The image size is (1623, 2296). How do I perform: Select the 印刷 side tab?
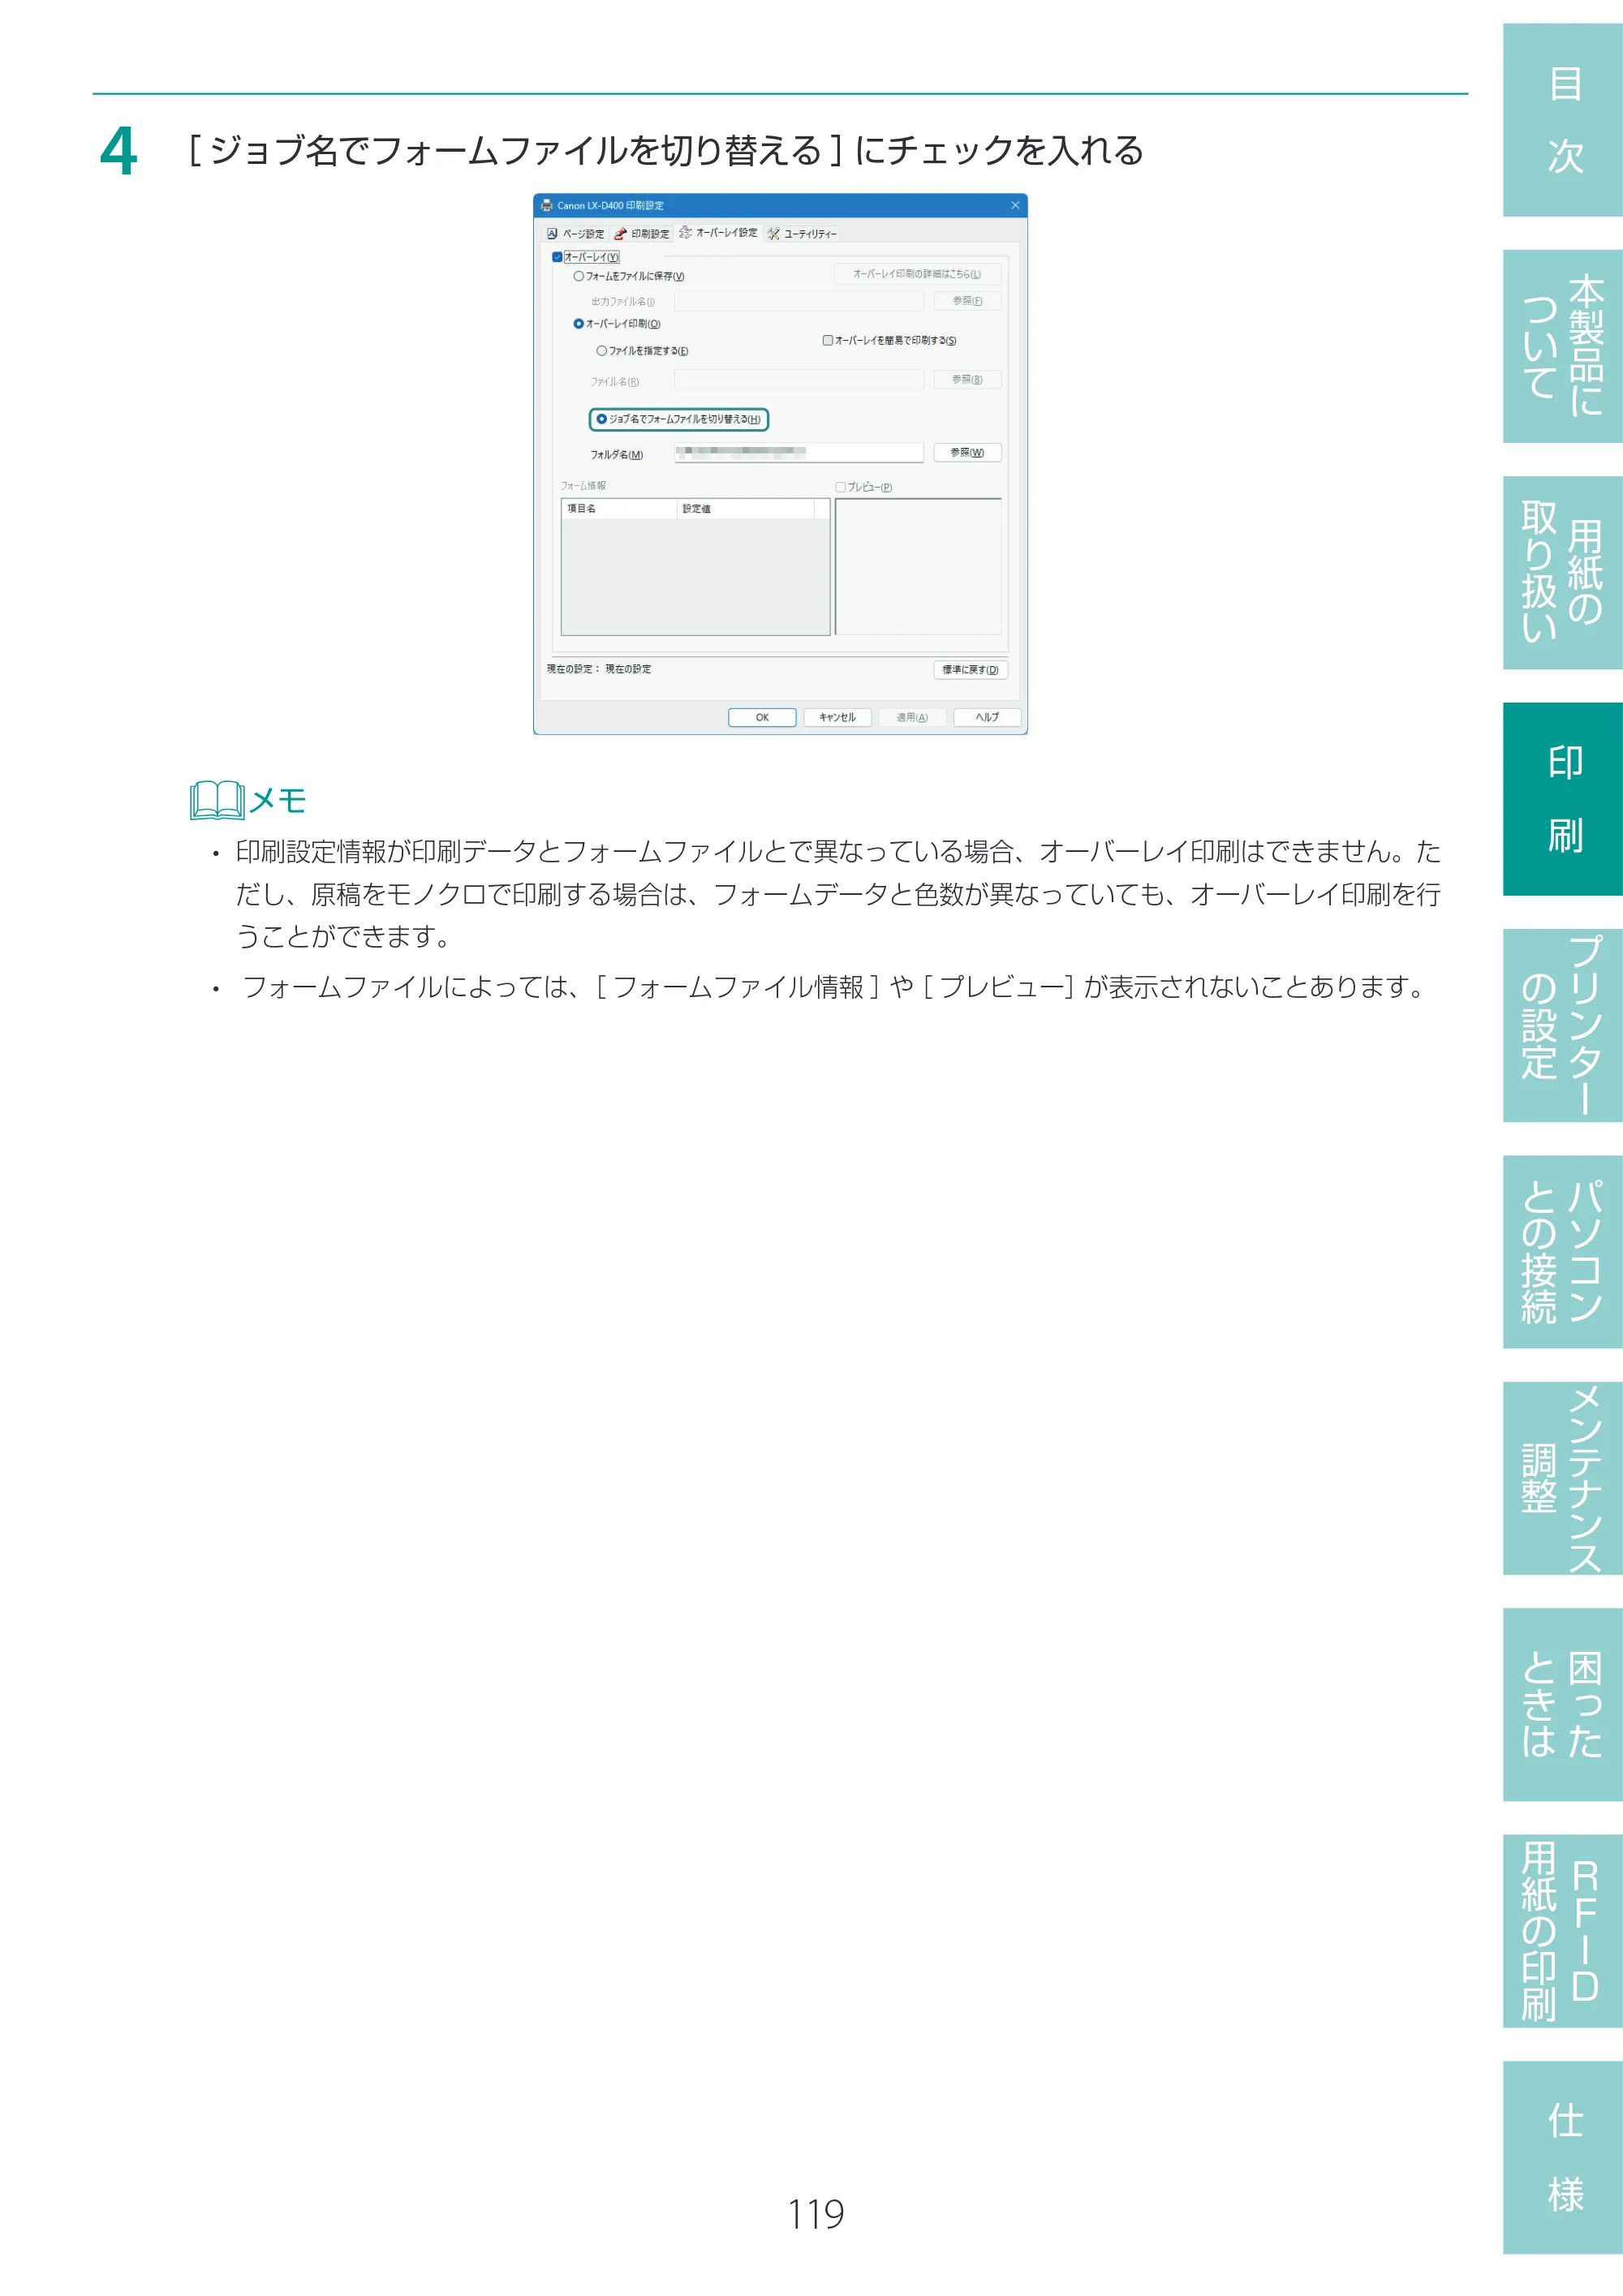pyautogui.click(x=1563, y=799)
